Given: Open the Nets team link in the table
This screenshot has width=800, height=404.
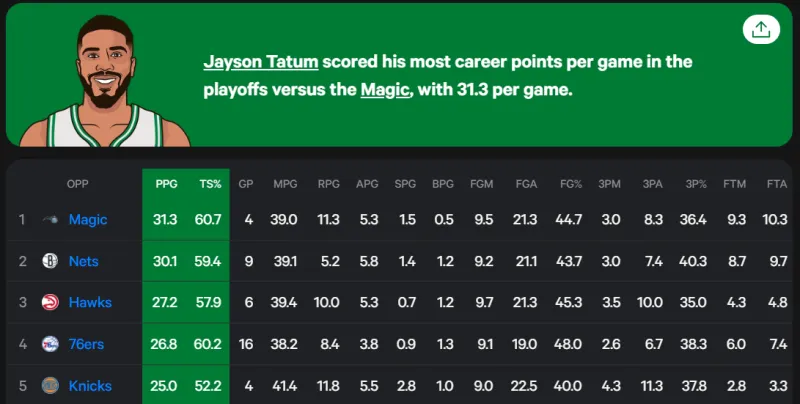Looking at the screenshot, I should point(84,261).
